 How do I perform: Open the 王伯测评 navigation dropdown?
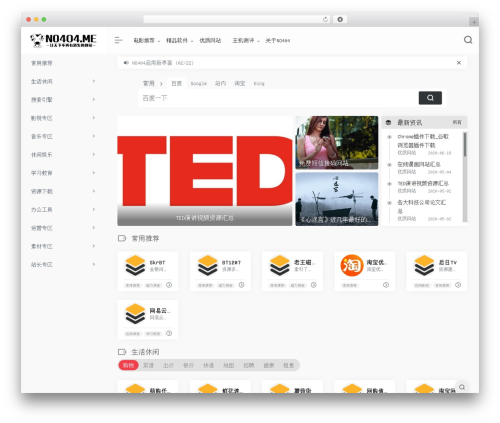tap(246, 40)
